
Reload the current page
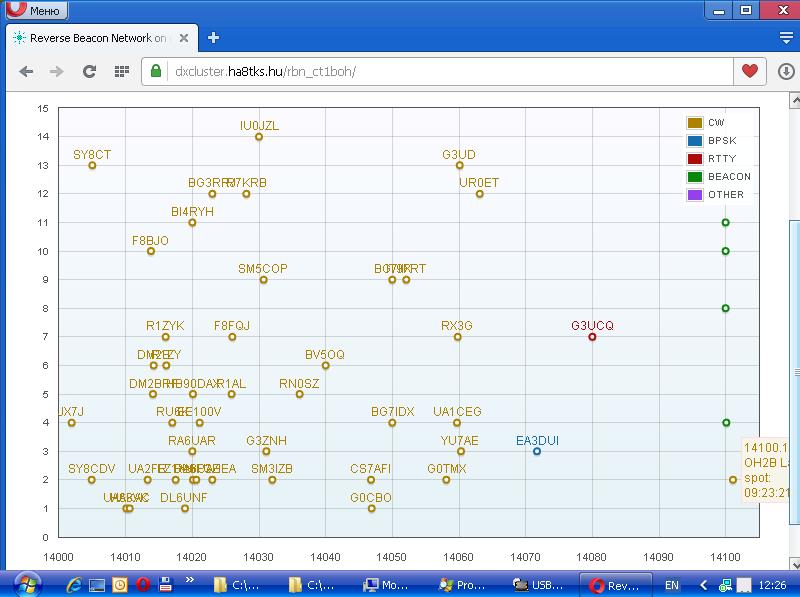[x=90, y=71]
